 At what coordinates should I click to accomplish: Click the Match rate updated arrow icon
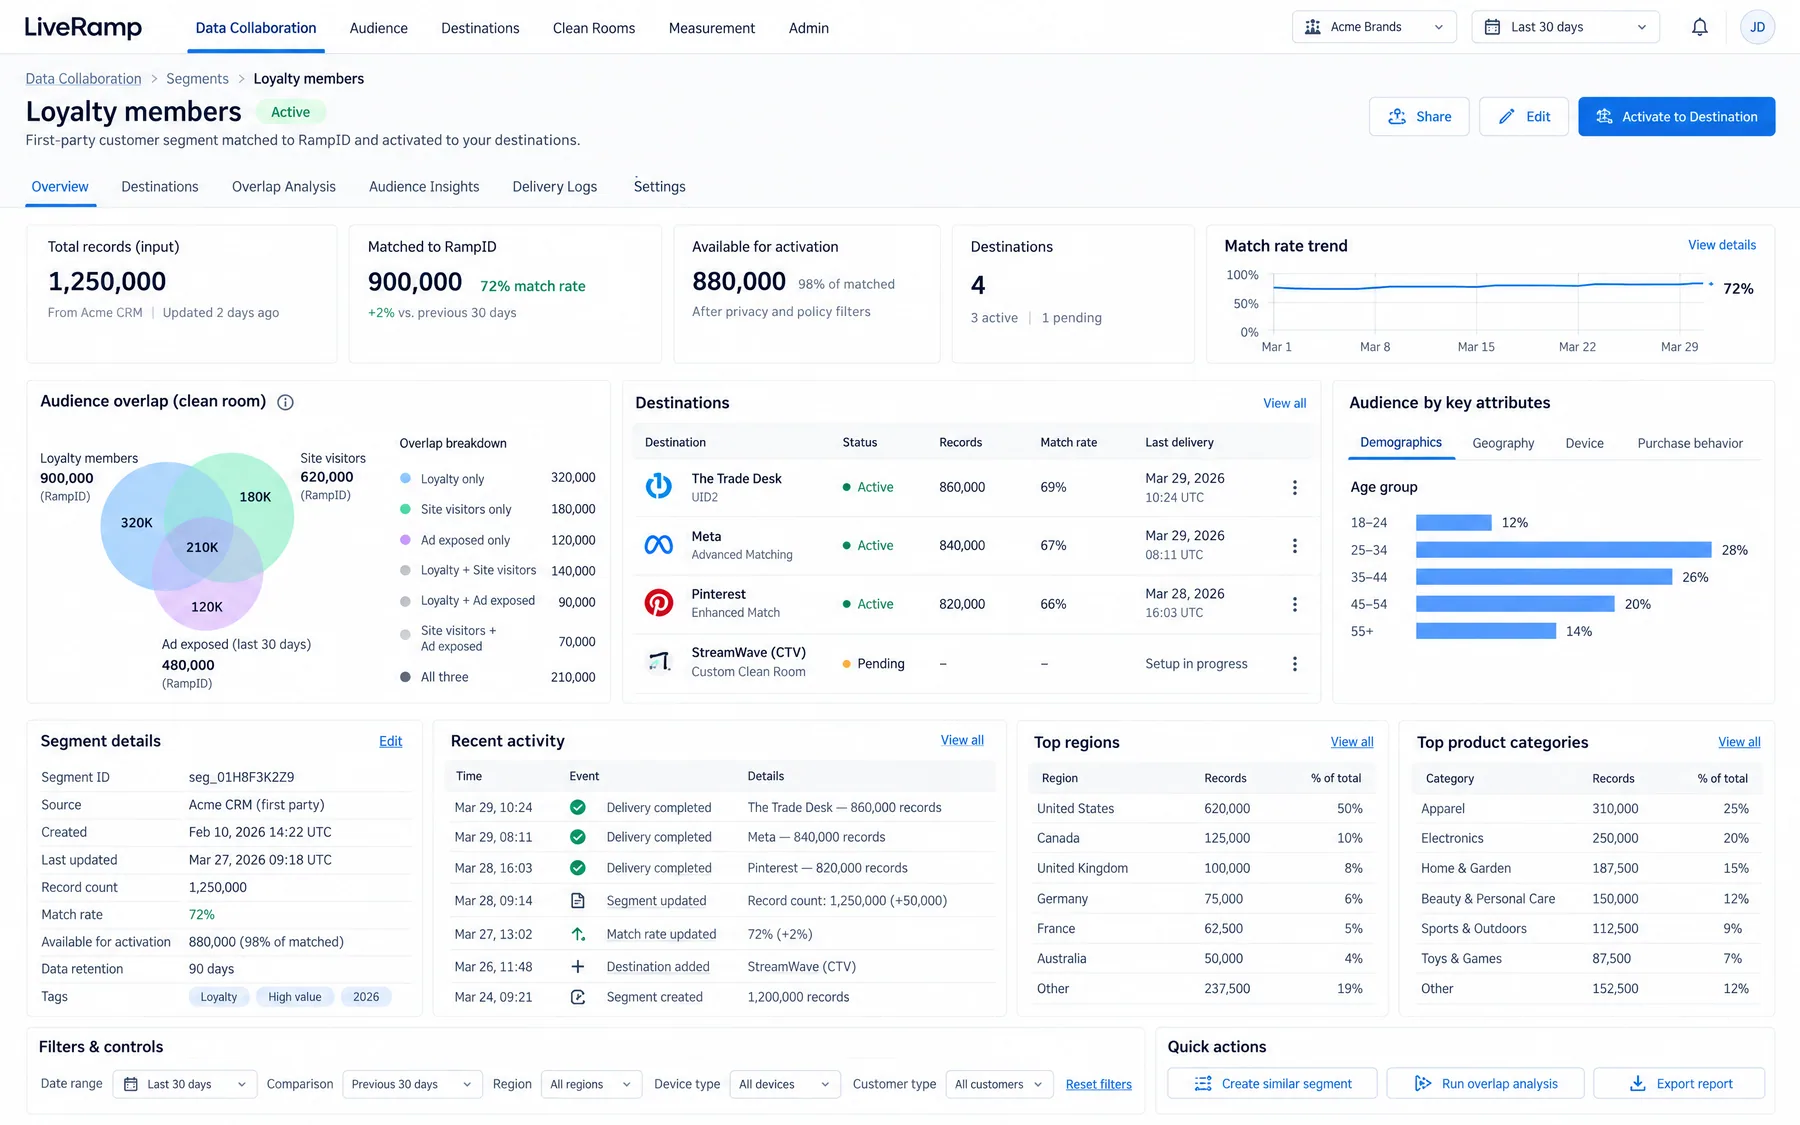[577, 934]
